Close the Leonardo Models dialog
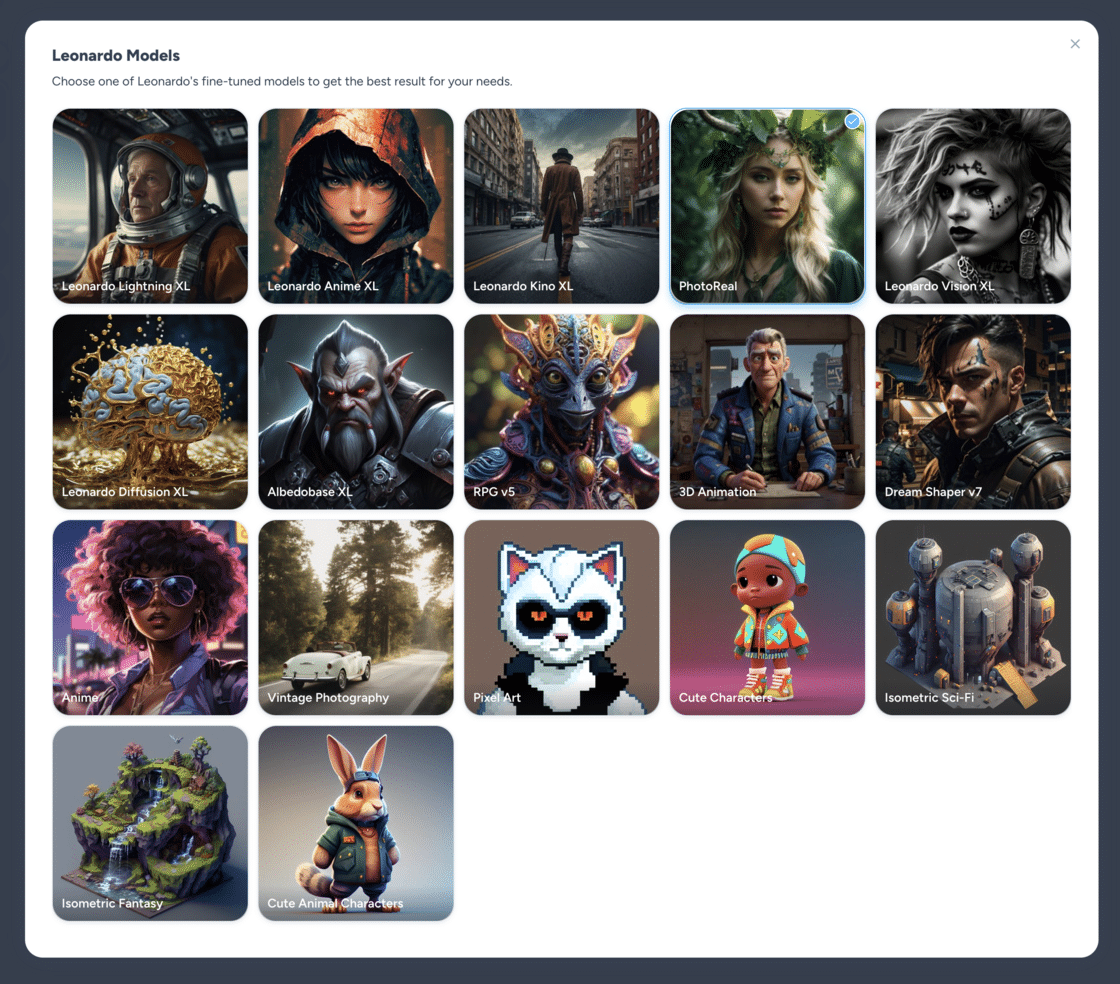Screen dimensions: 1120x984 (1074, 44)
